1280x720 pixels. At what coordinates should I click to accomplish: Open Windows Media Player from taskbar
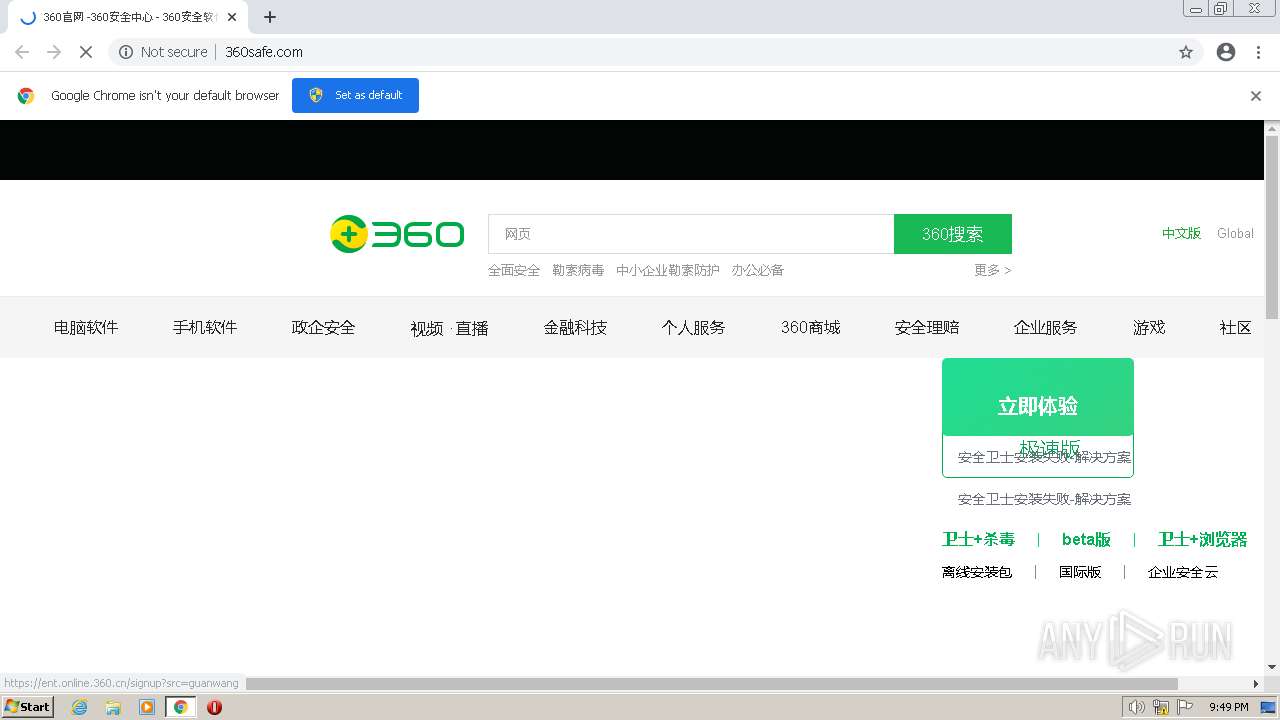[147, 707]
